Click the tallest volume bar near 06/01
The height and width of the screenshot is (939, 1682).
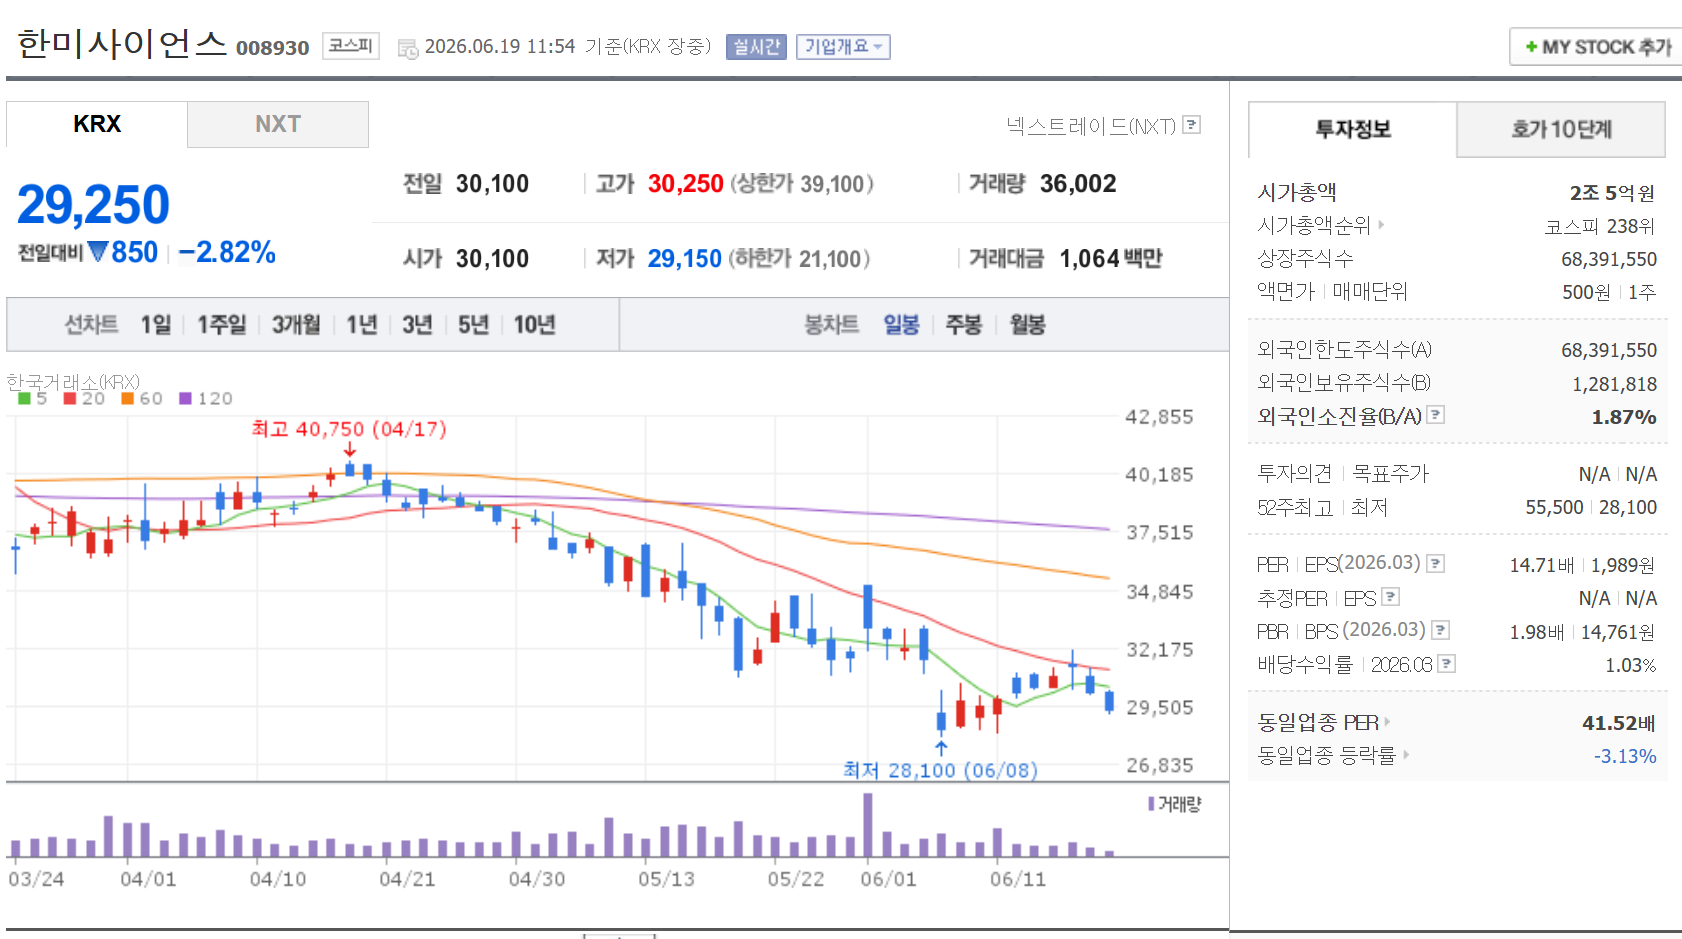click(x=868, y=825)
